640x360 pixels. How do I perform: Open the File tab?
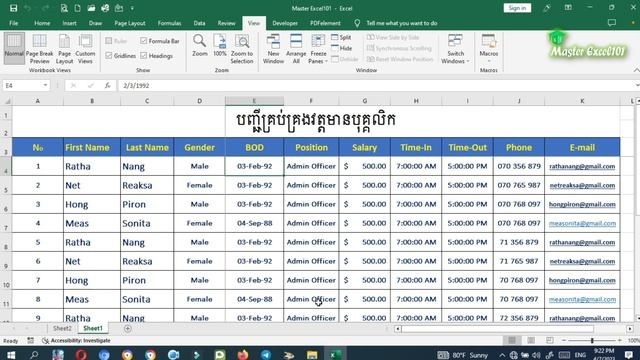(13, 23)
